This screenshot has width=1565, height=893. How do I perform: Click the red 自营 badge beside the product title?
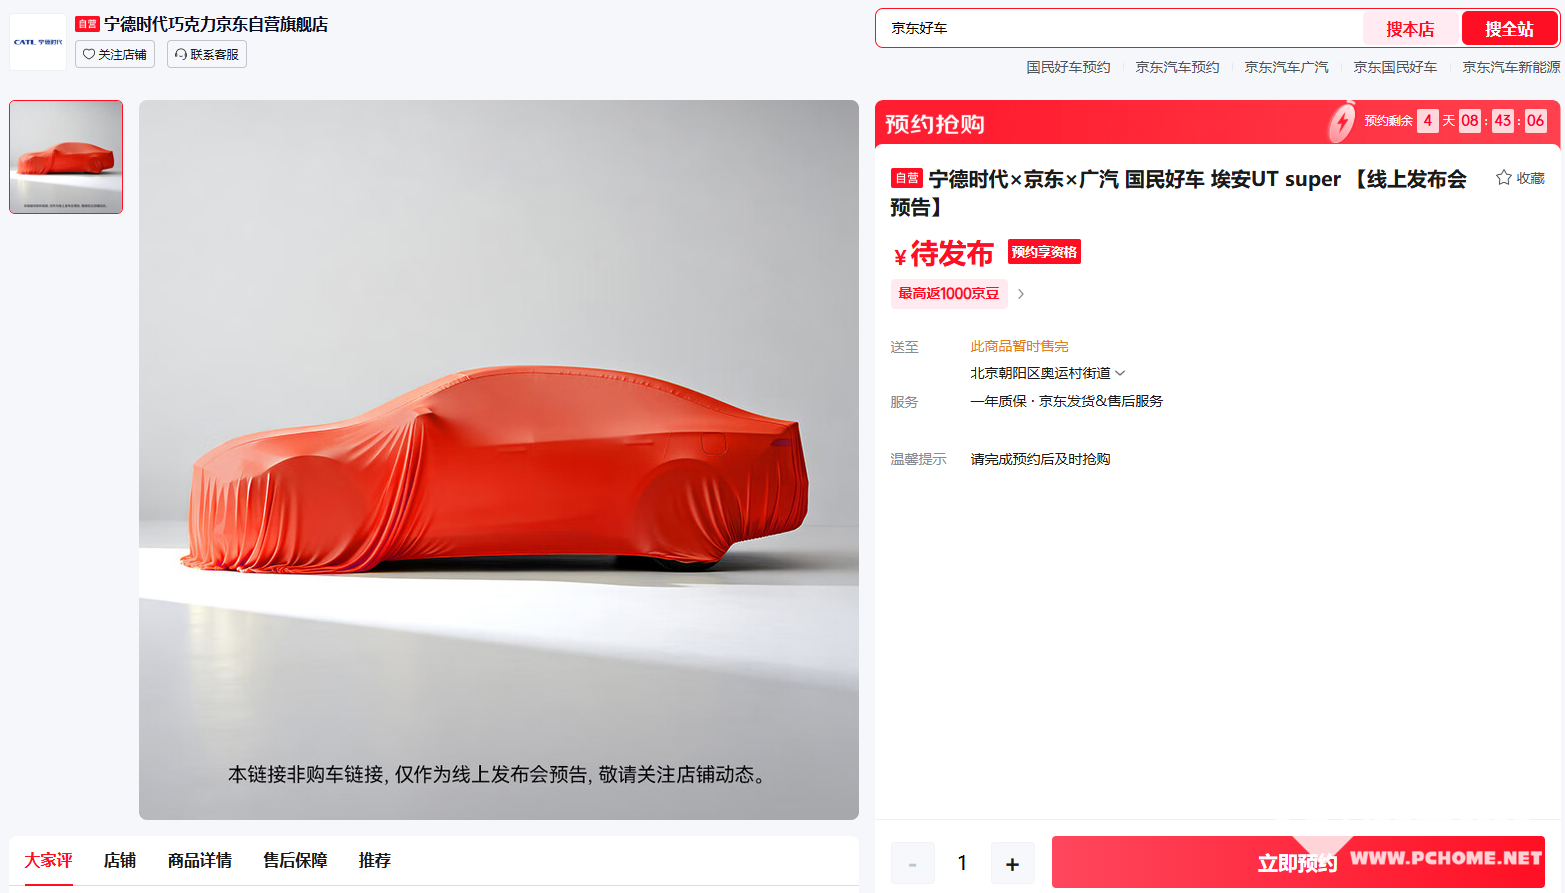pos(907,178)
